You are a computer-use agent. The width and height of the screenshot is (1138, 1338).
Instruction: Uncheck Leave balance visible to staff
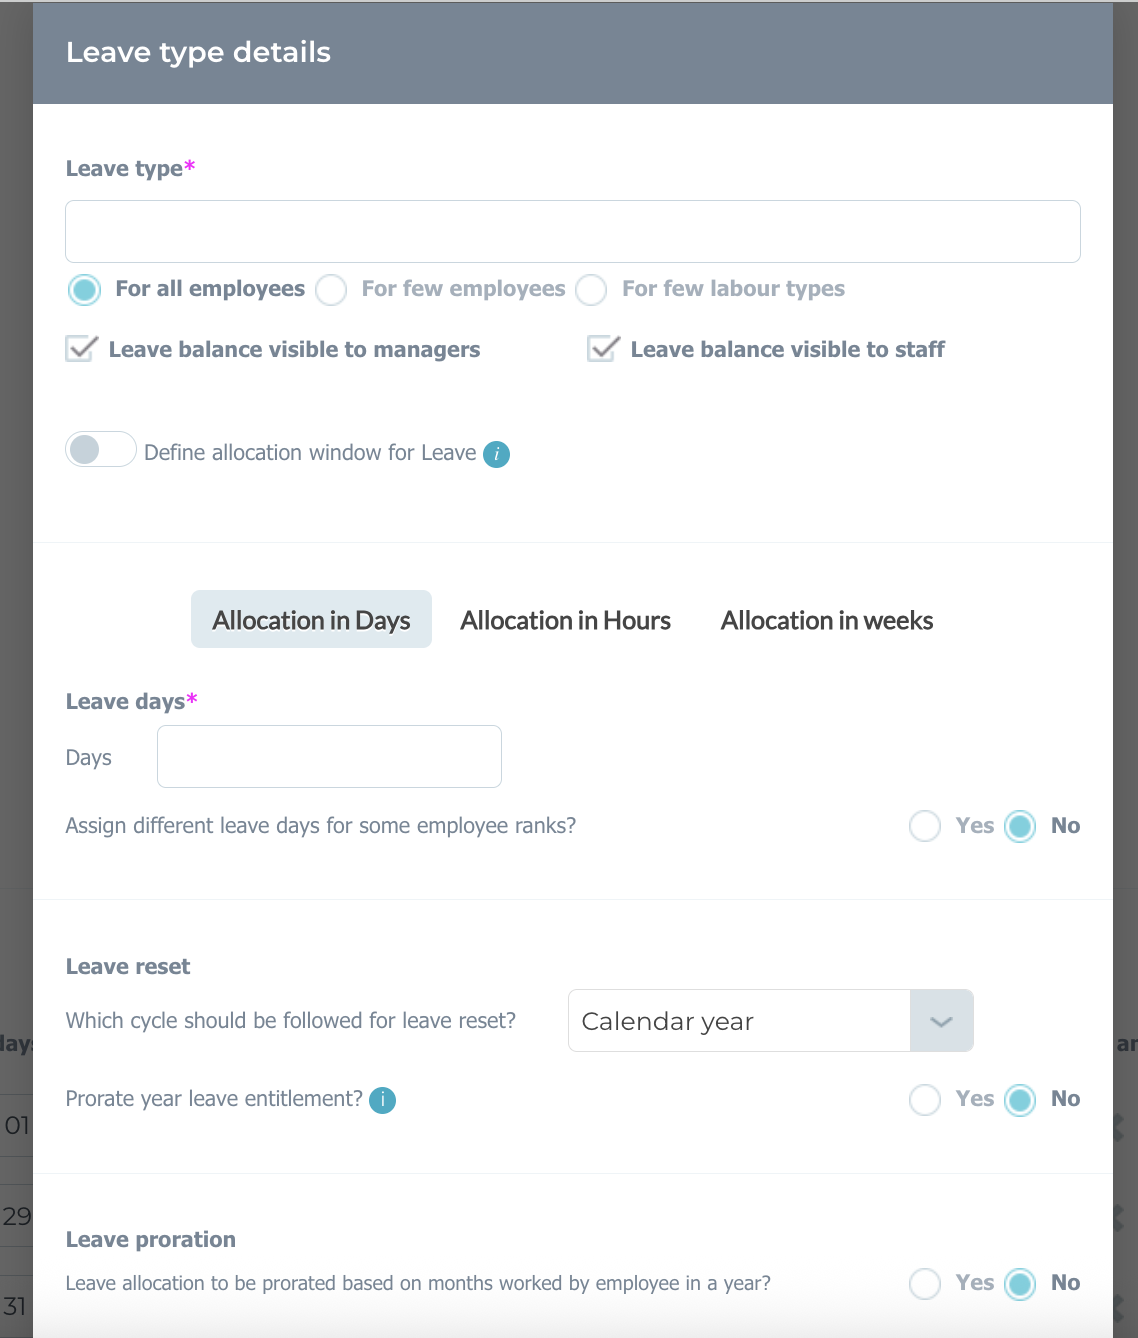click(x=603, y=349)
